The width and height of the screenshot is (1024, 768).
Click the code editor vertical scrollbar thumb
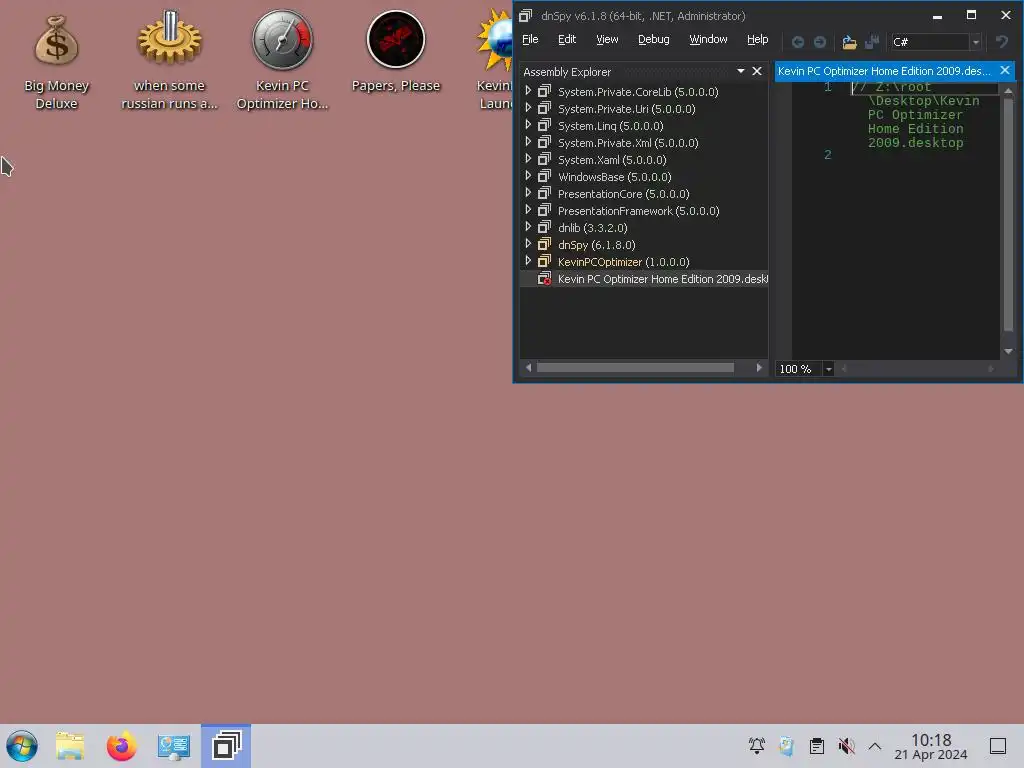pos(1008,213)
